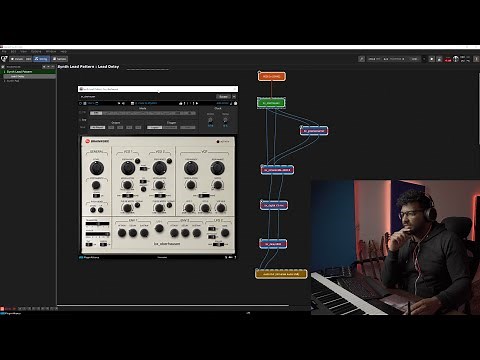Click the ENV 2 attack knob
Screen dimensions: 480x360
click(x=174, y=233)
